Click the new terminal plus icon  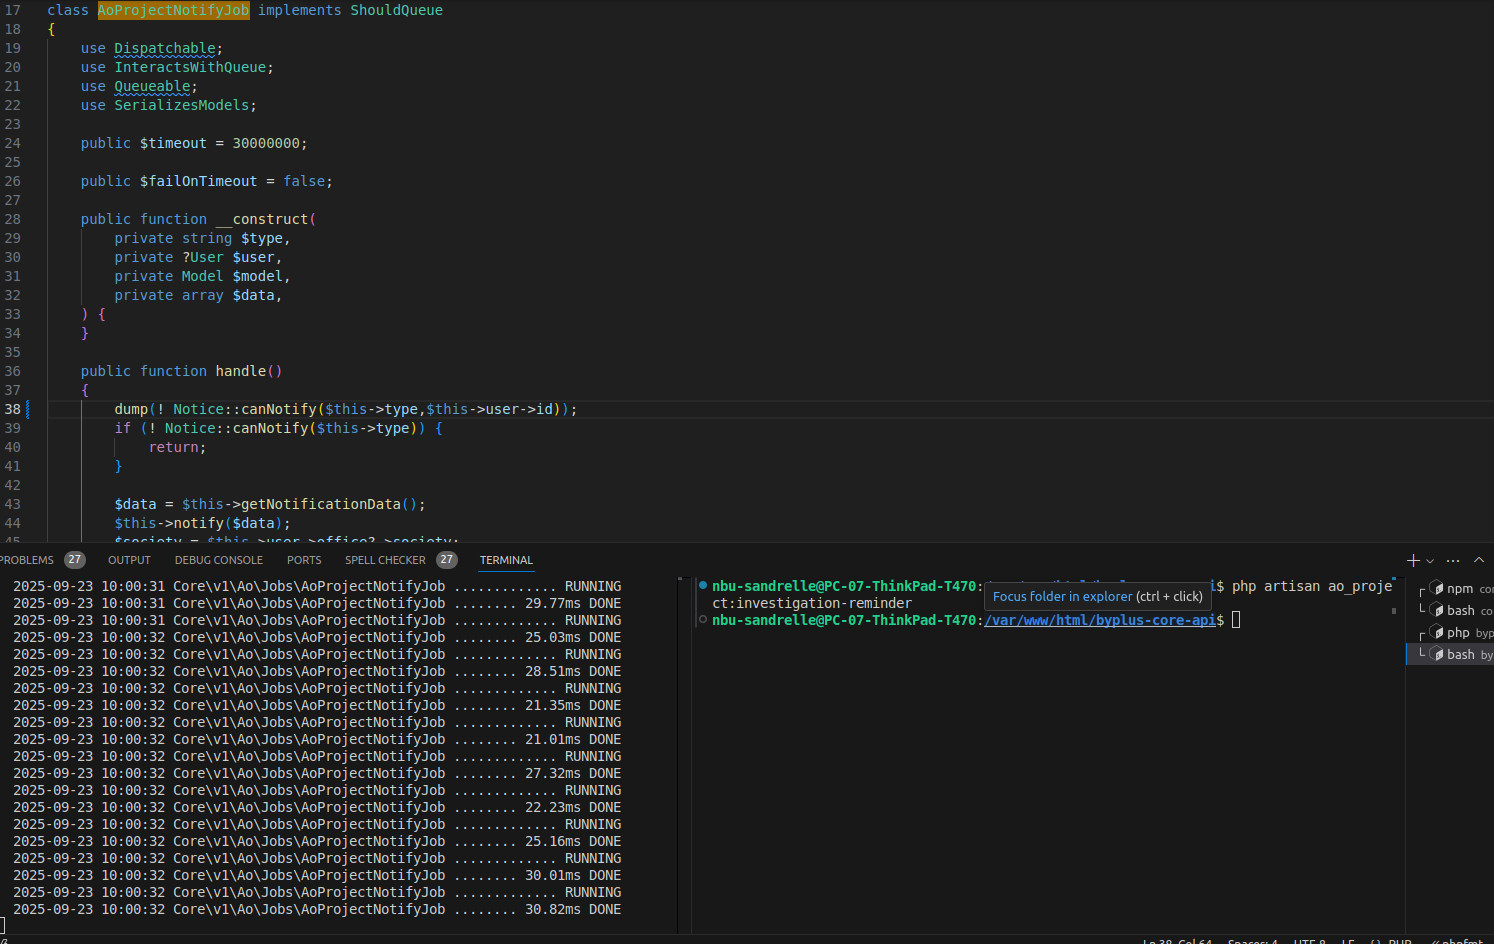coord(1413,560)
